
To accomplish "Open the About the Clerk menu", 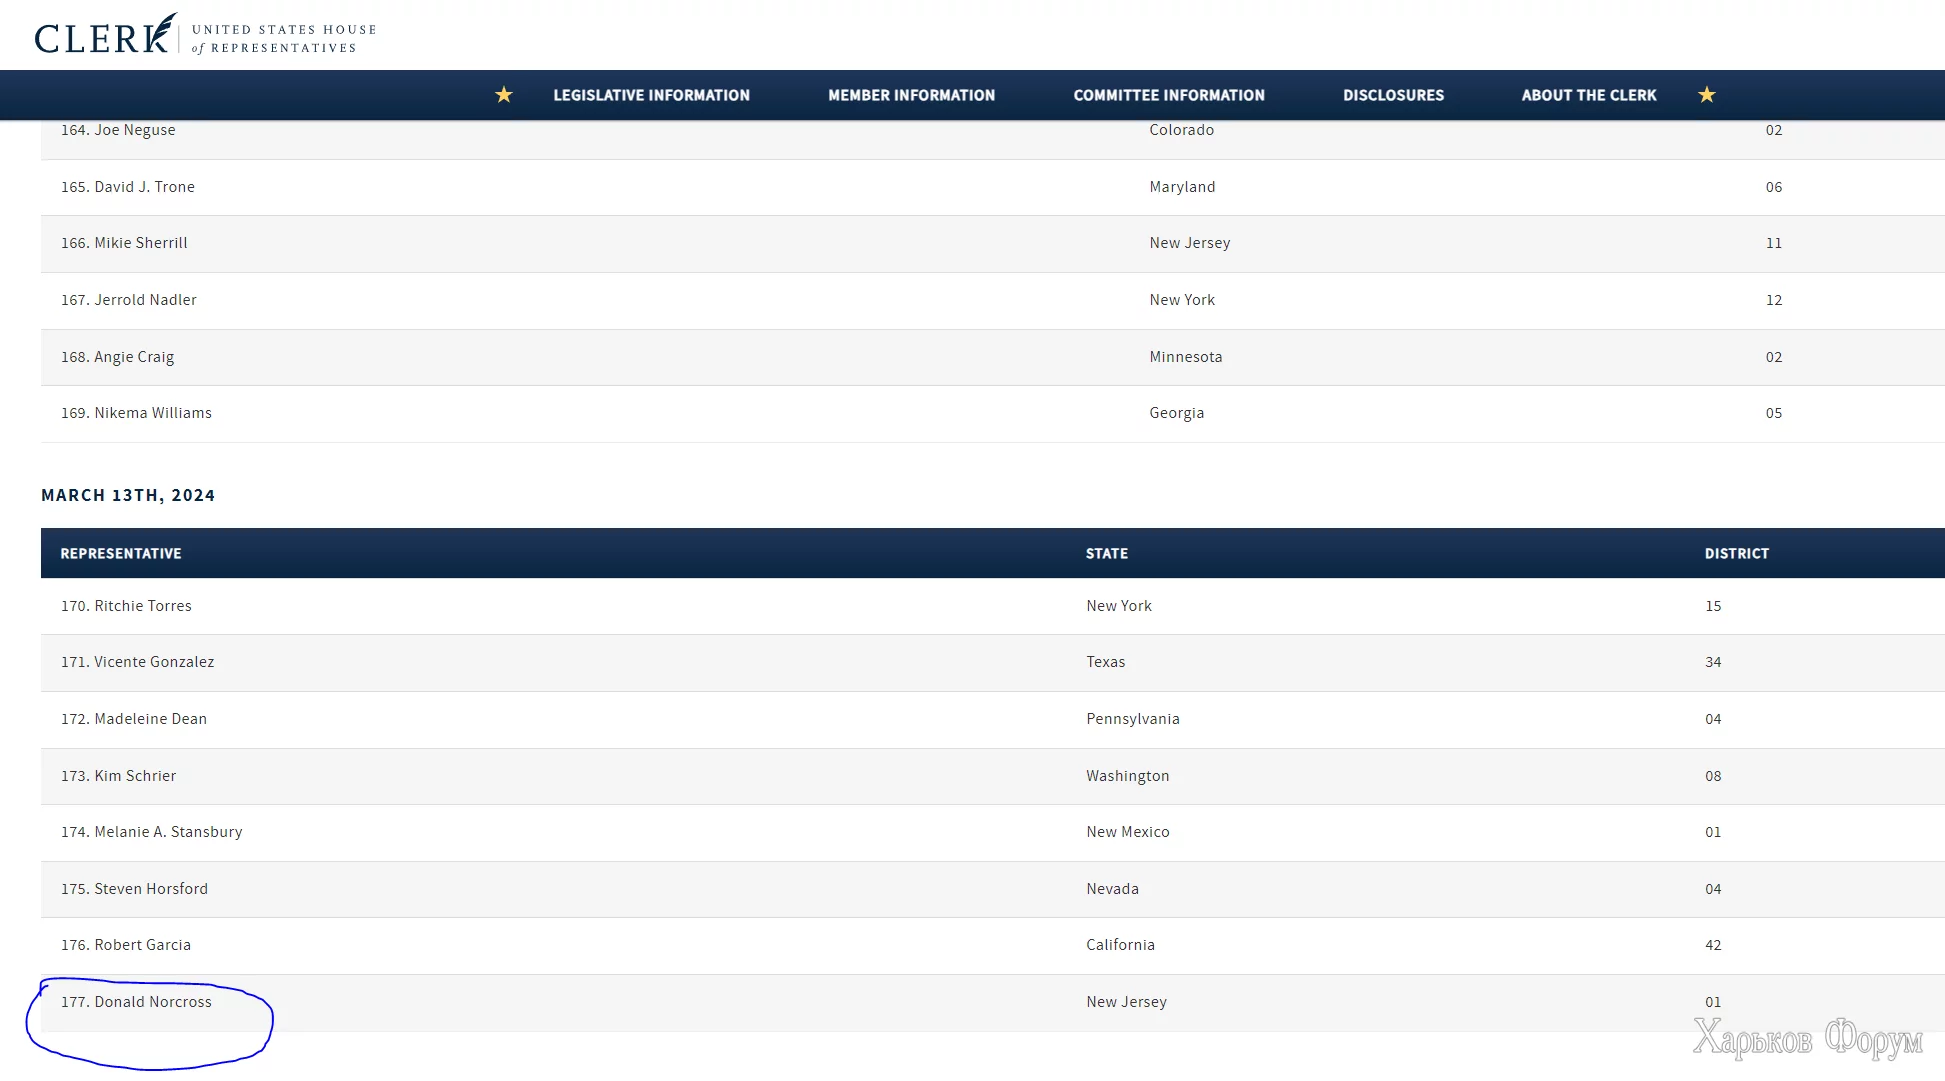I will pyautogui.click(x=1588, y=95).
